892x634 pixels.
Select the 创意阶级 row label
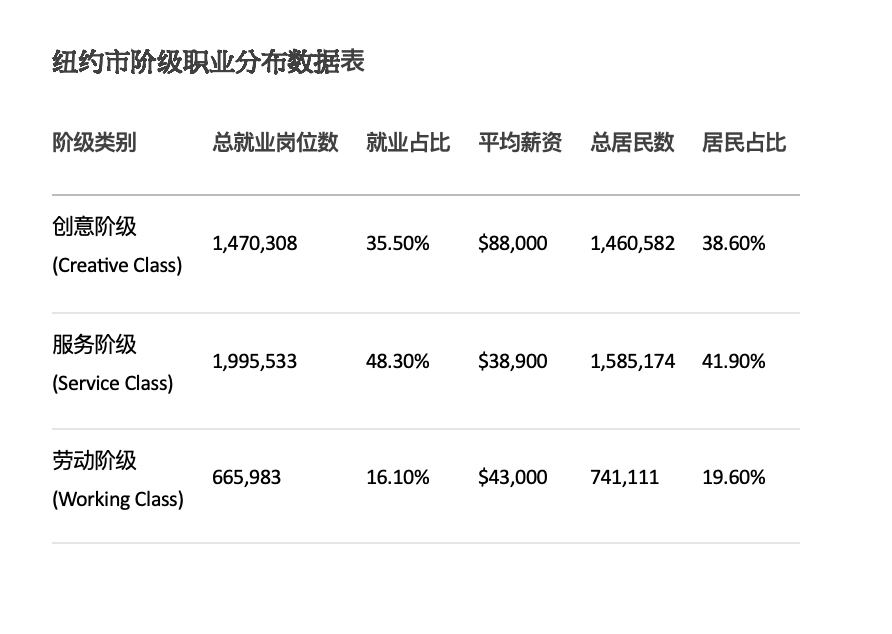pos(94,226)
